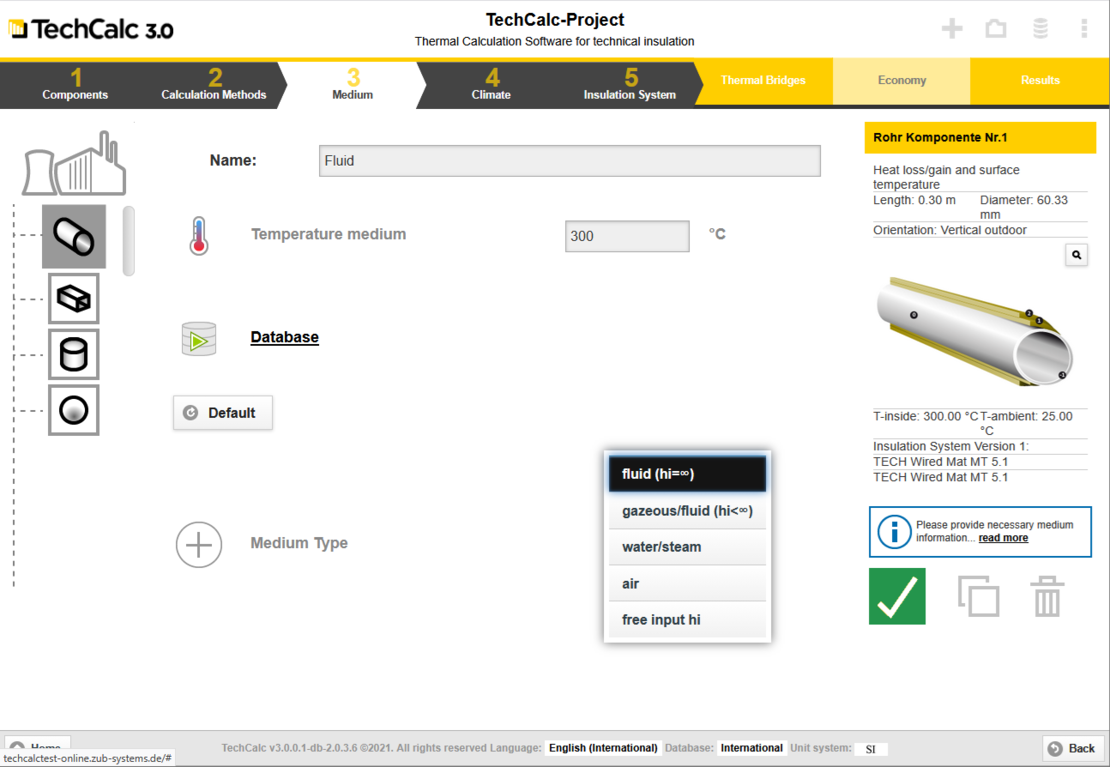This screenshot has height=767, width=1110.
Task: Select the pipe component icon
Action: coord(74,237)
